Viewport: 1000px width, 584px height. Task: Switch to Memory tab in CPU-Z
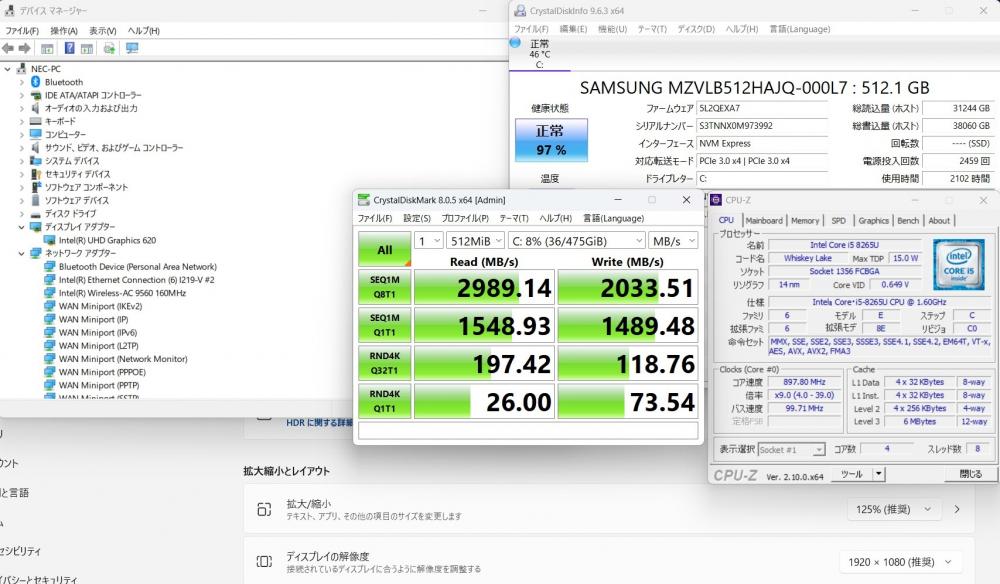[x=805, y=221]
